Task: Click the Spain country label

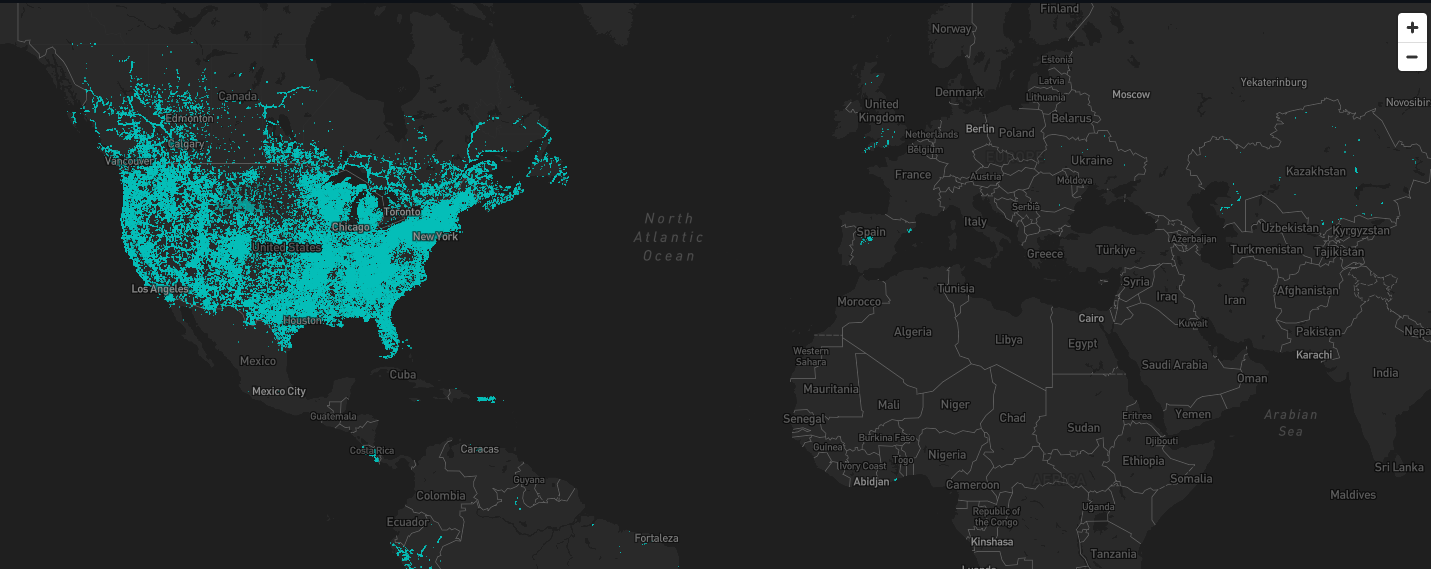Action: tap(871, 232)
